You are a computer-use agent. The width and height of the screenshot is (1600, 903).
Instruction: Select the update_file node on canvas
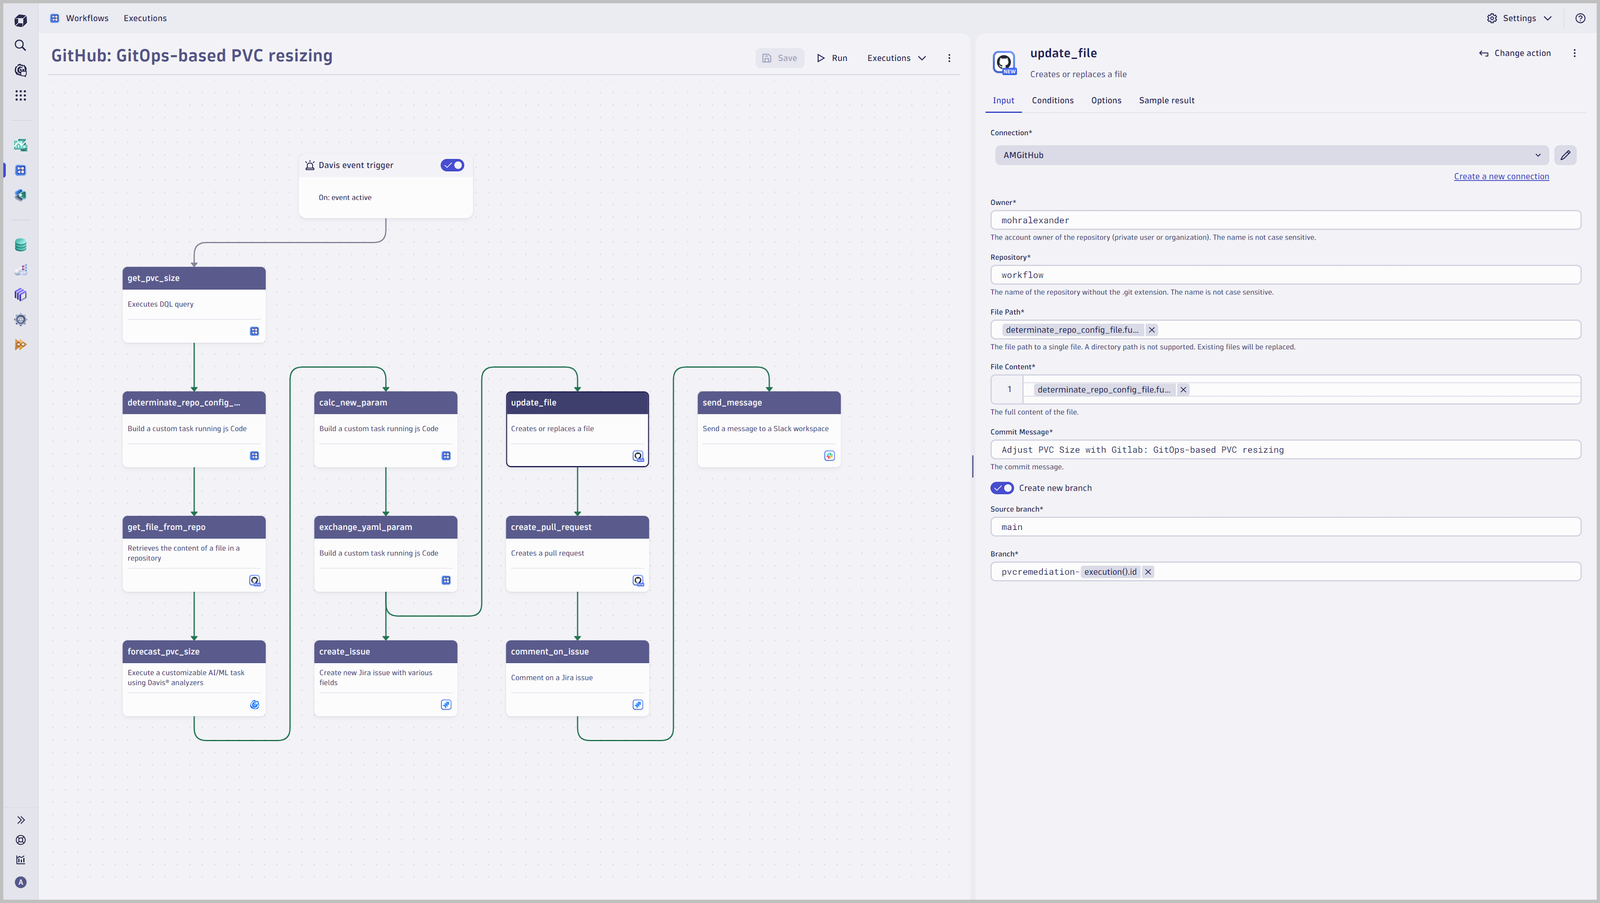pyautogui.click(x=577, y=429)
